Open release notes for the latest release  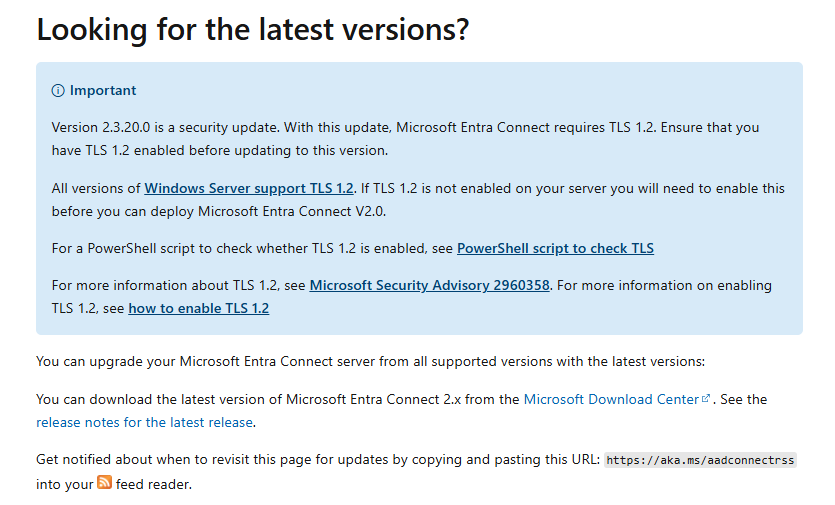pyautogui.click(x=144, y=422)
